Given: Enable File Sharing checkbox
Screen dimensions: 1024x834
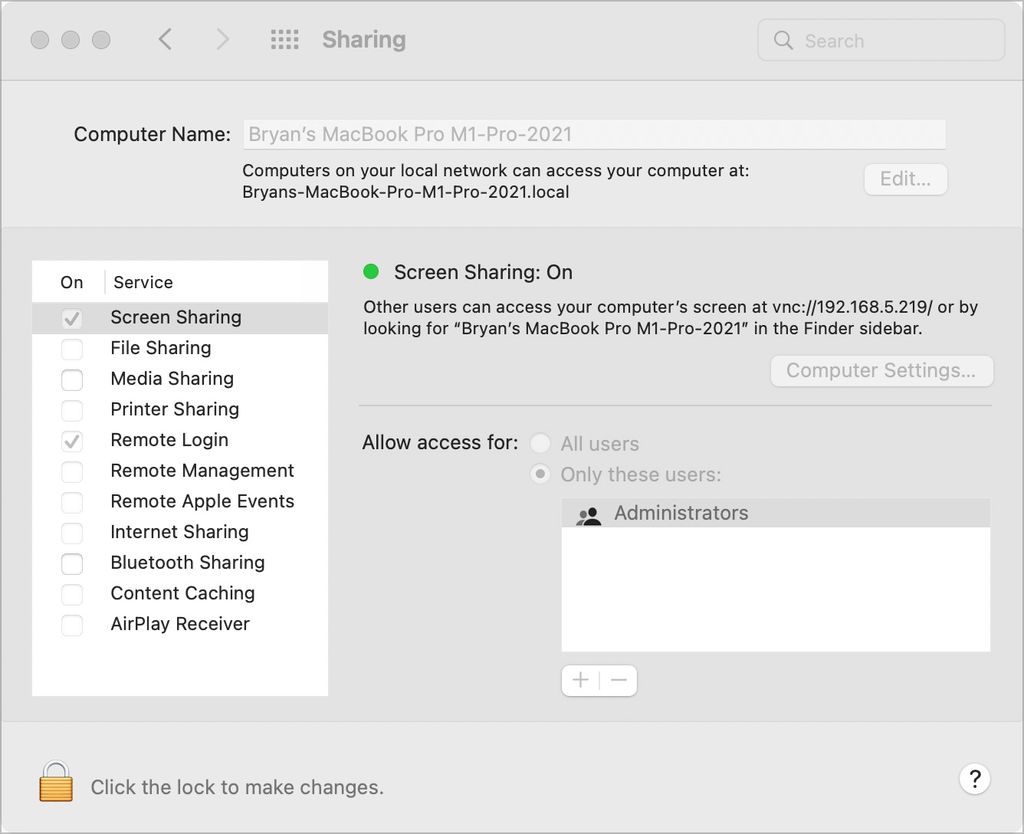Looking at the screenshot, I should (x=72, y=349).
